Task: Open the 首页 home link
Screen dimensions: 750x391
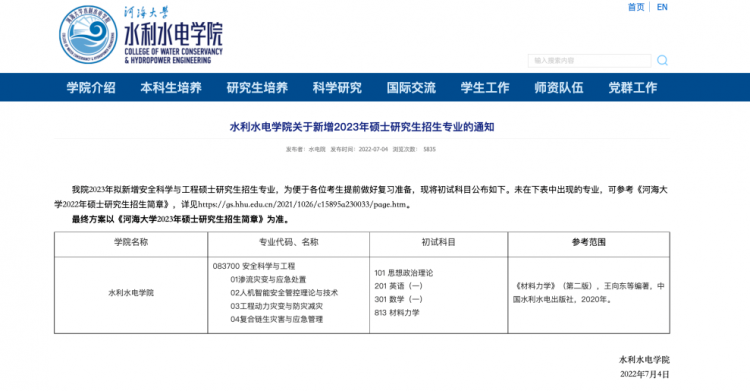Action: [636, 7]
